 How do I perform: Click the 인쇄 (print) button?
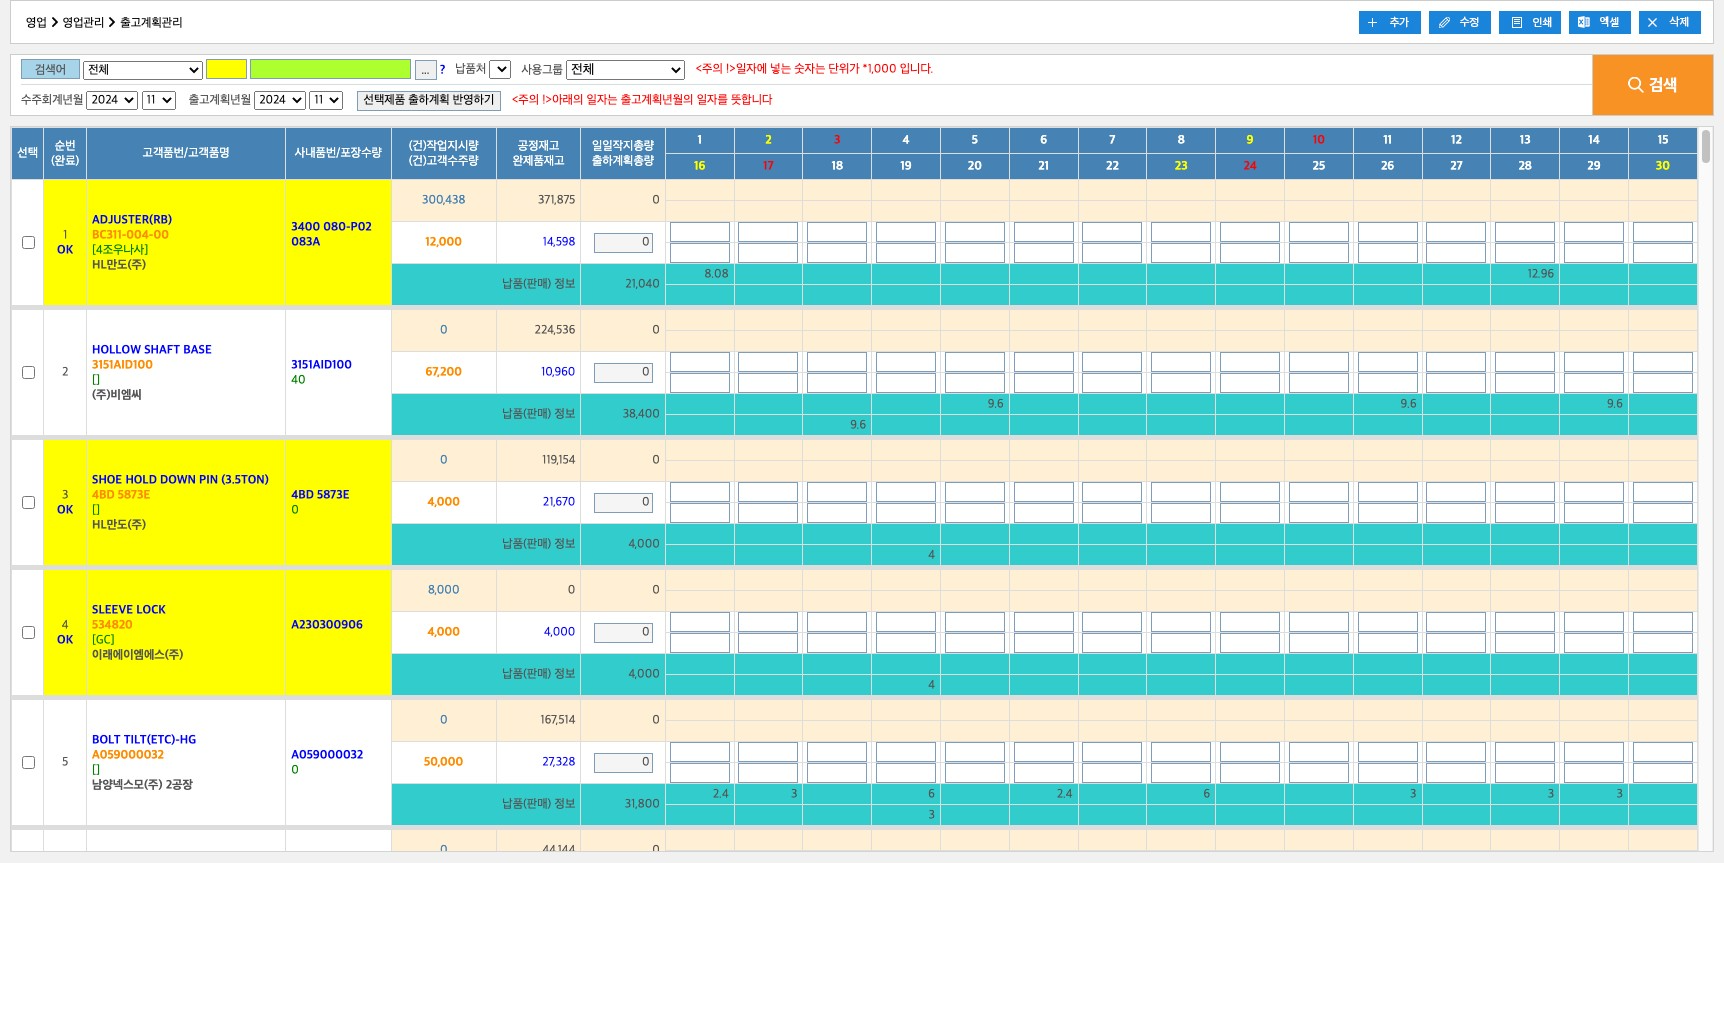coord(1529,22)
